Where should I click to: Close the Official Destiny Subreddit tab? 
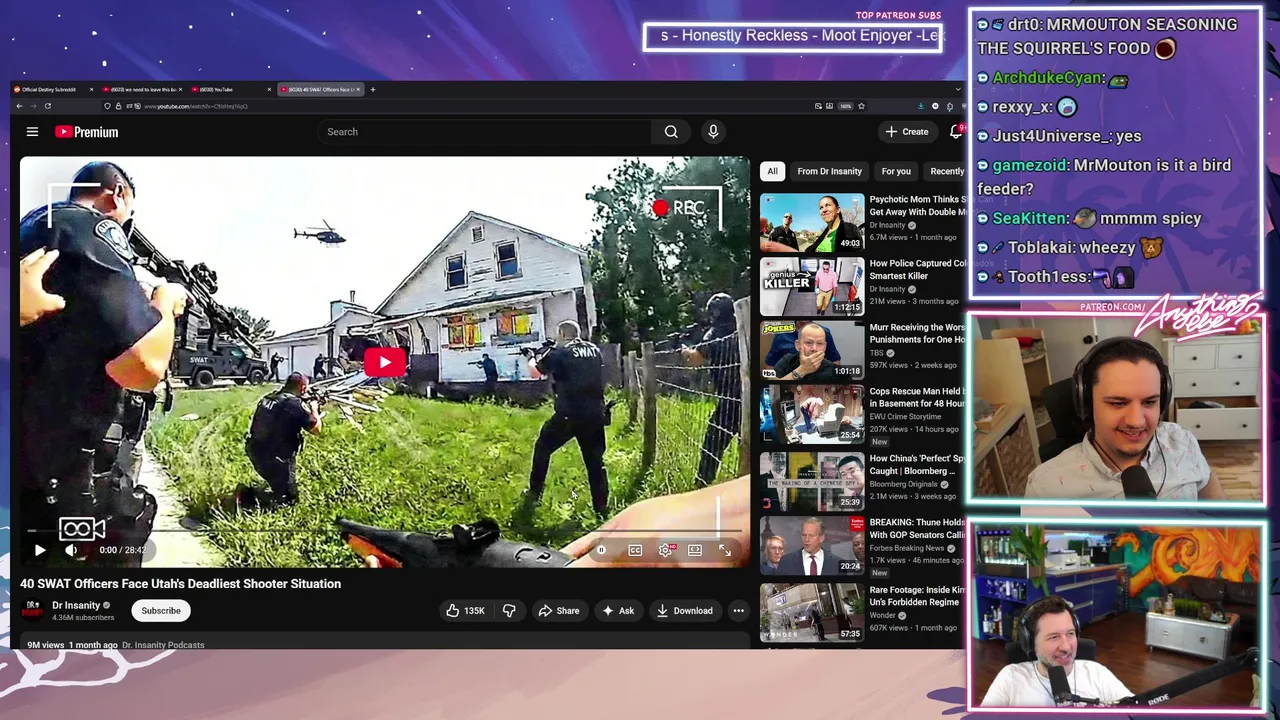[91, 90]
